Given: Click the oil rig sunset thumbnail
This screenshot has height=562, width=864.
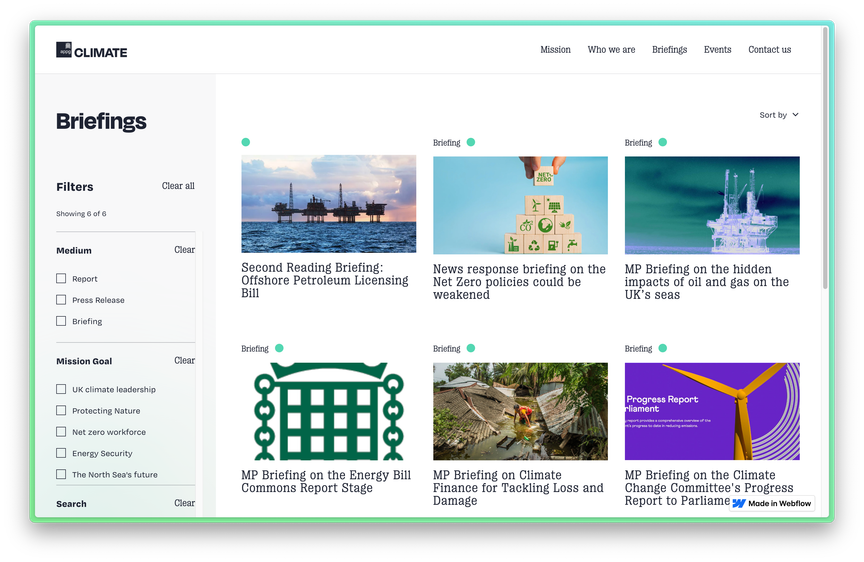Looking at the screenshot, I should 328,204.
